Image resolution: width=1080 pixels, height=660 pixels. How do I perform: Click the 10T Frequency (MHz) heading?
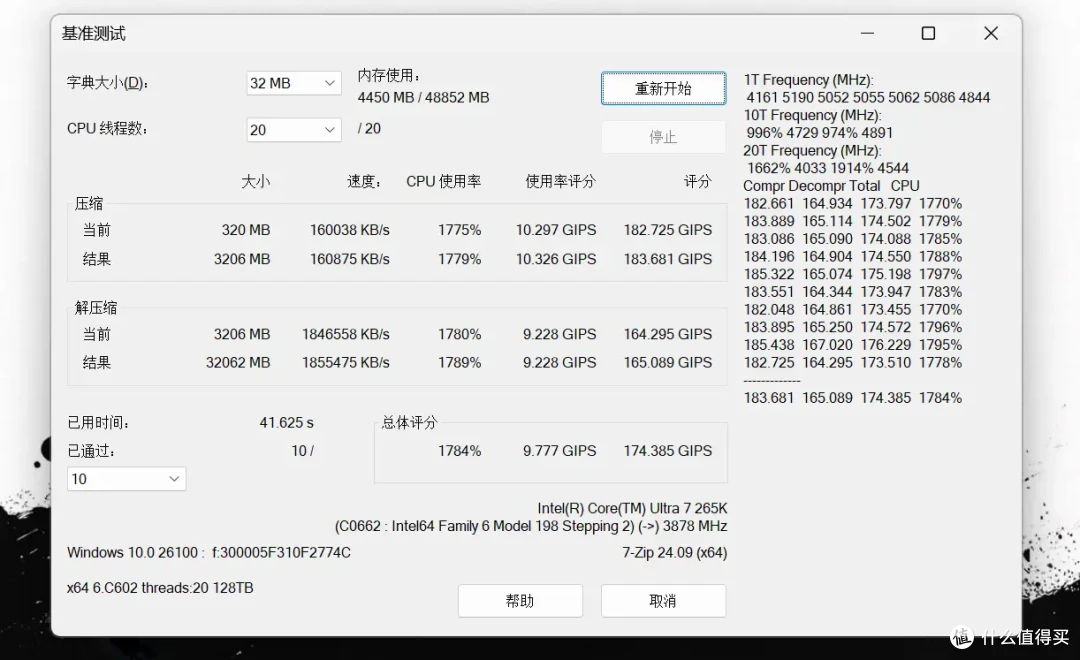(812, 115)
